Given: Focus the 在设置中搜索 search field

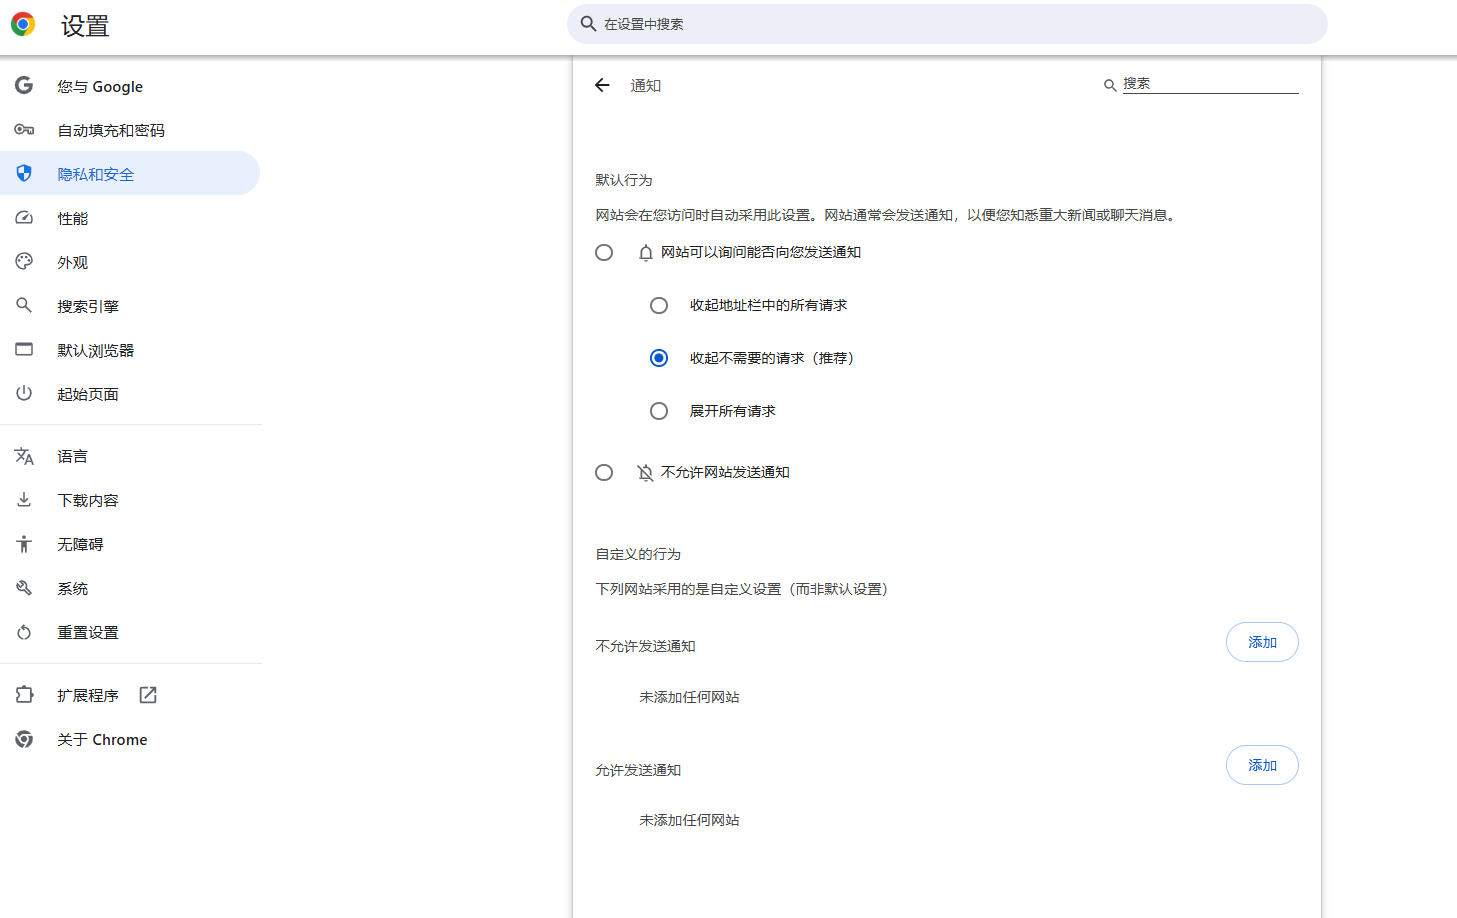Looking at the screenshot, I should (947, 24).
